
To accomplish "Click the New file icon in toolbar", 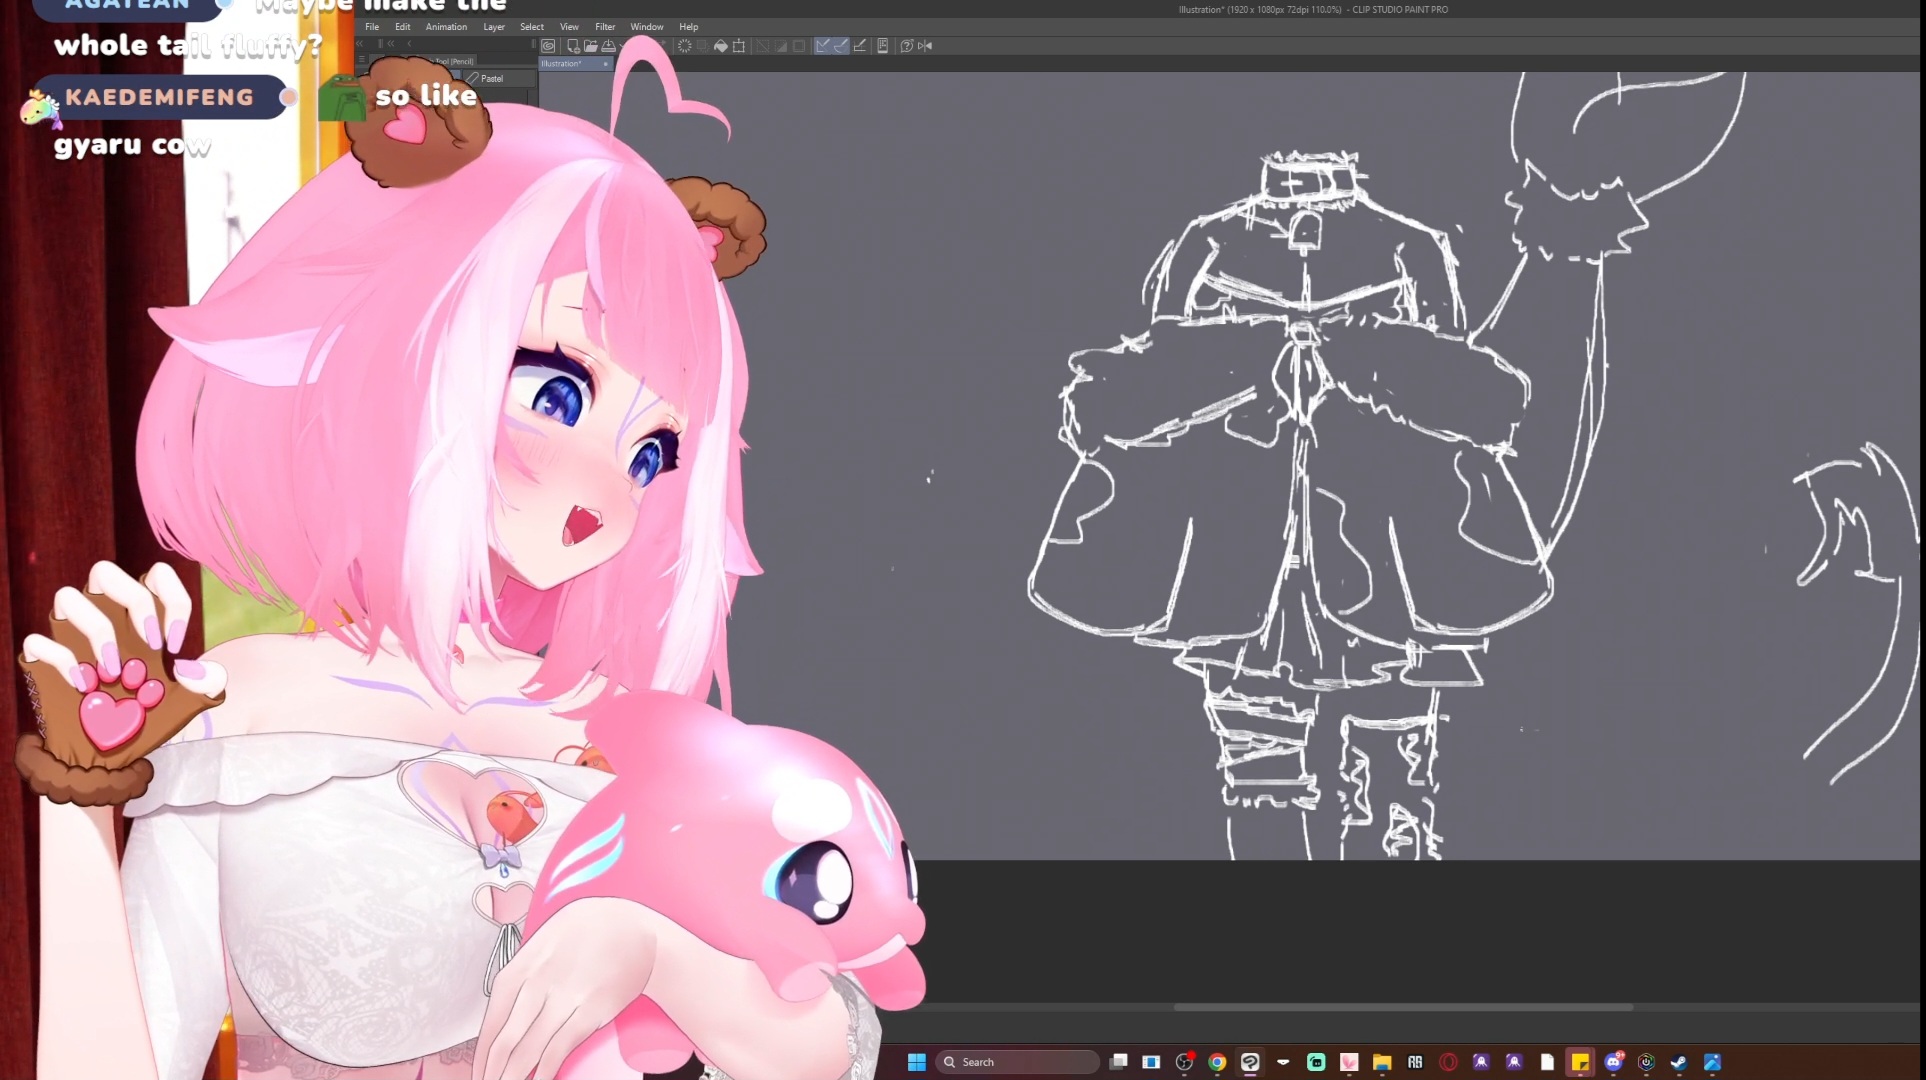I will 573,46.
